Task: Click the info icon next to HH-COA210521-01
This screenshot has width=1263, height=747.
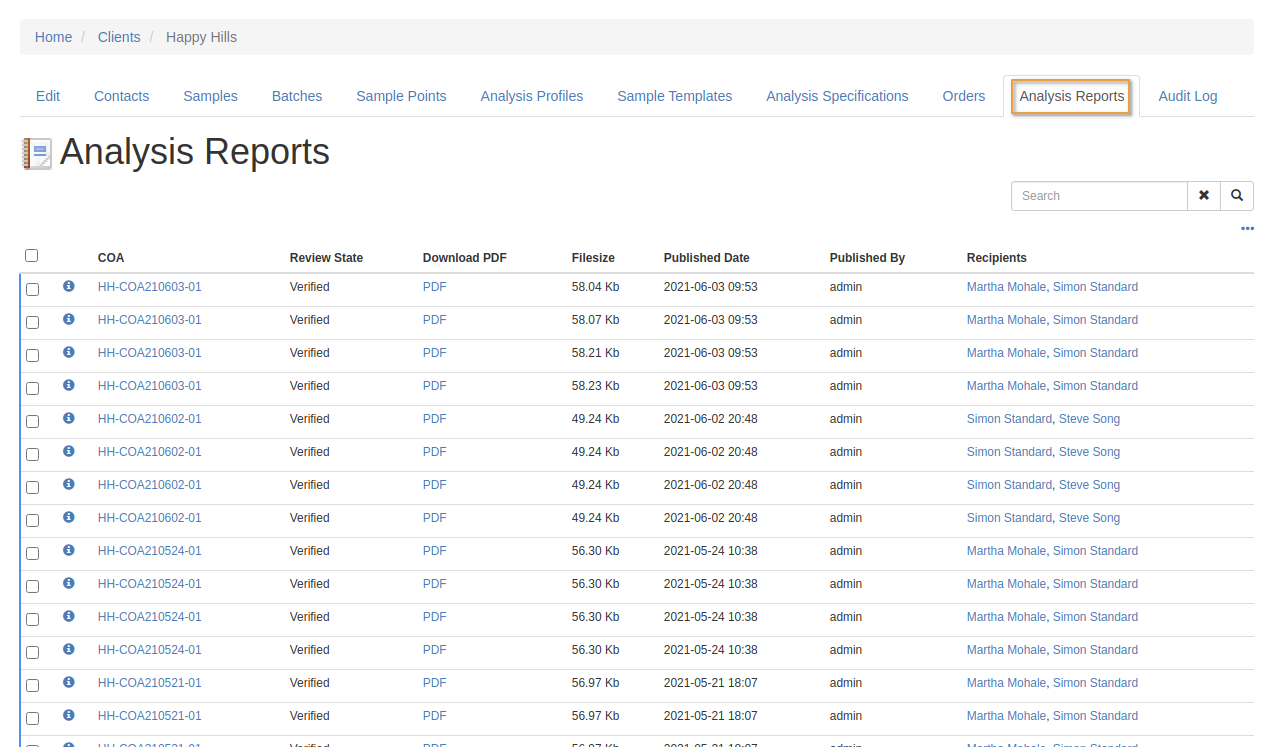Action: click(68, 683)
